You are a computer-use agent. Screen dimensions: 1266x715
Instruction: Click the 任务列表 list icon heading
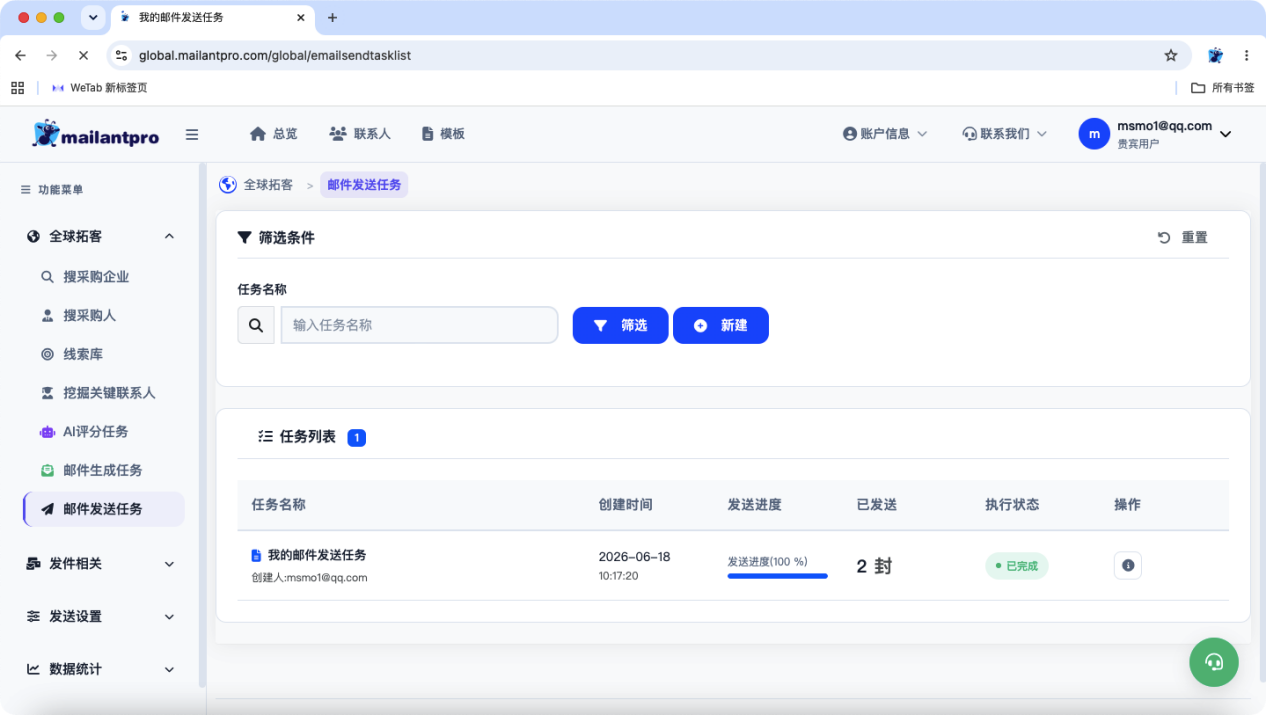pyautogui.click(x=297, y=437)
